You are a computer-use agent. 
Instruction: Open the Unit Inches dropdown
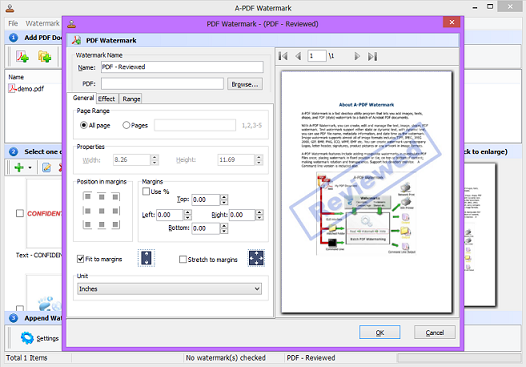pos(169,289)
